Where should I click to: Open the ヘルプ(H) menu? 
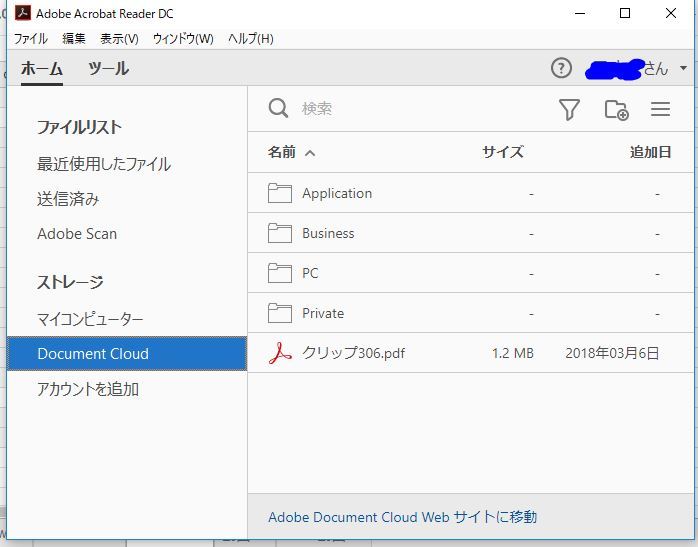pyautogui.click(x=251, y=39)
